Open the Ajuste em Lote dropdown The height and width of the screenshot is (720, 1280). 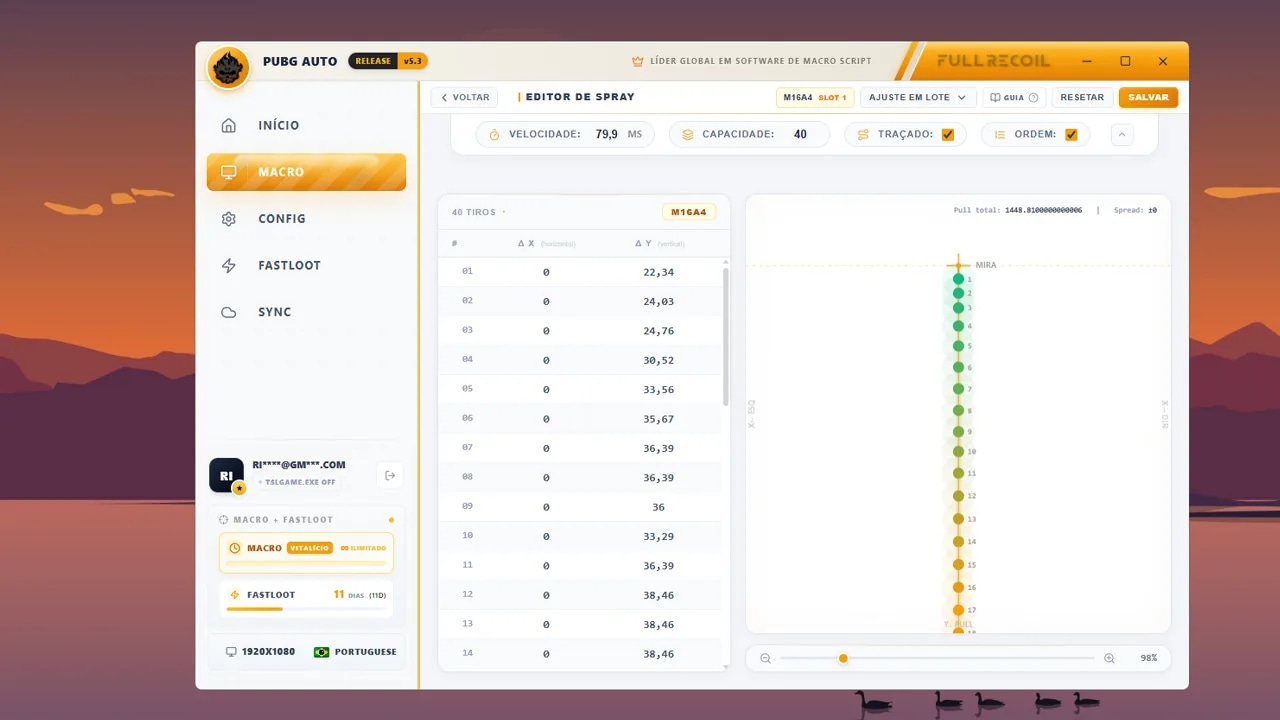918,98
